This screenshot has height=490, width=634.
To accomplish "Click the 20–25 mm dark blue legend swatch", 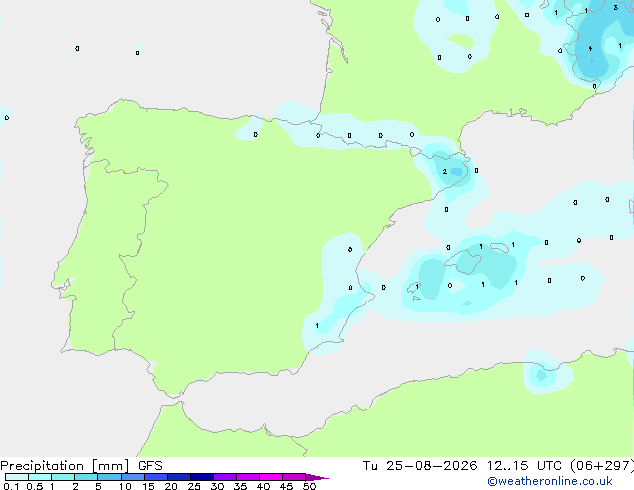I will click(179, 477).
